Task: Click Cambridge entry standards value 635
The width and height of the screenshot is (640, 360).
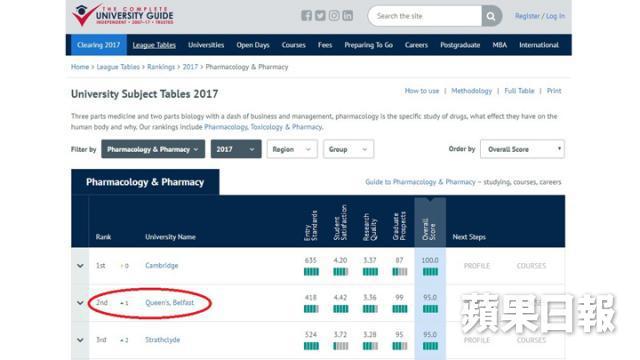Action: (311, 260)
